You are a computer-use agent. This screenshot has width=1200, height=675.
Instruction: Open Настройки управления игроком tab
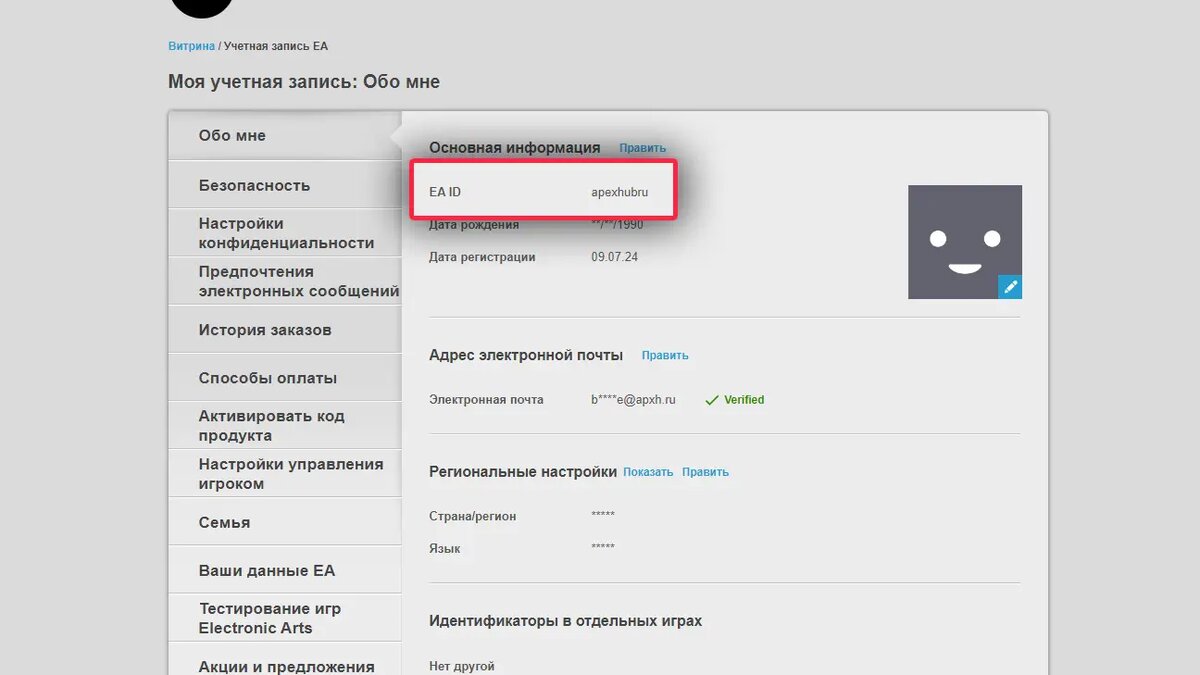tap(285, 474)
